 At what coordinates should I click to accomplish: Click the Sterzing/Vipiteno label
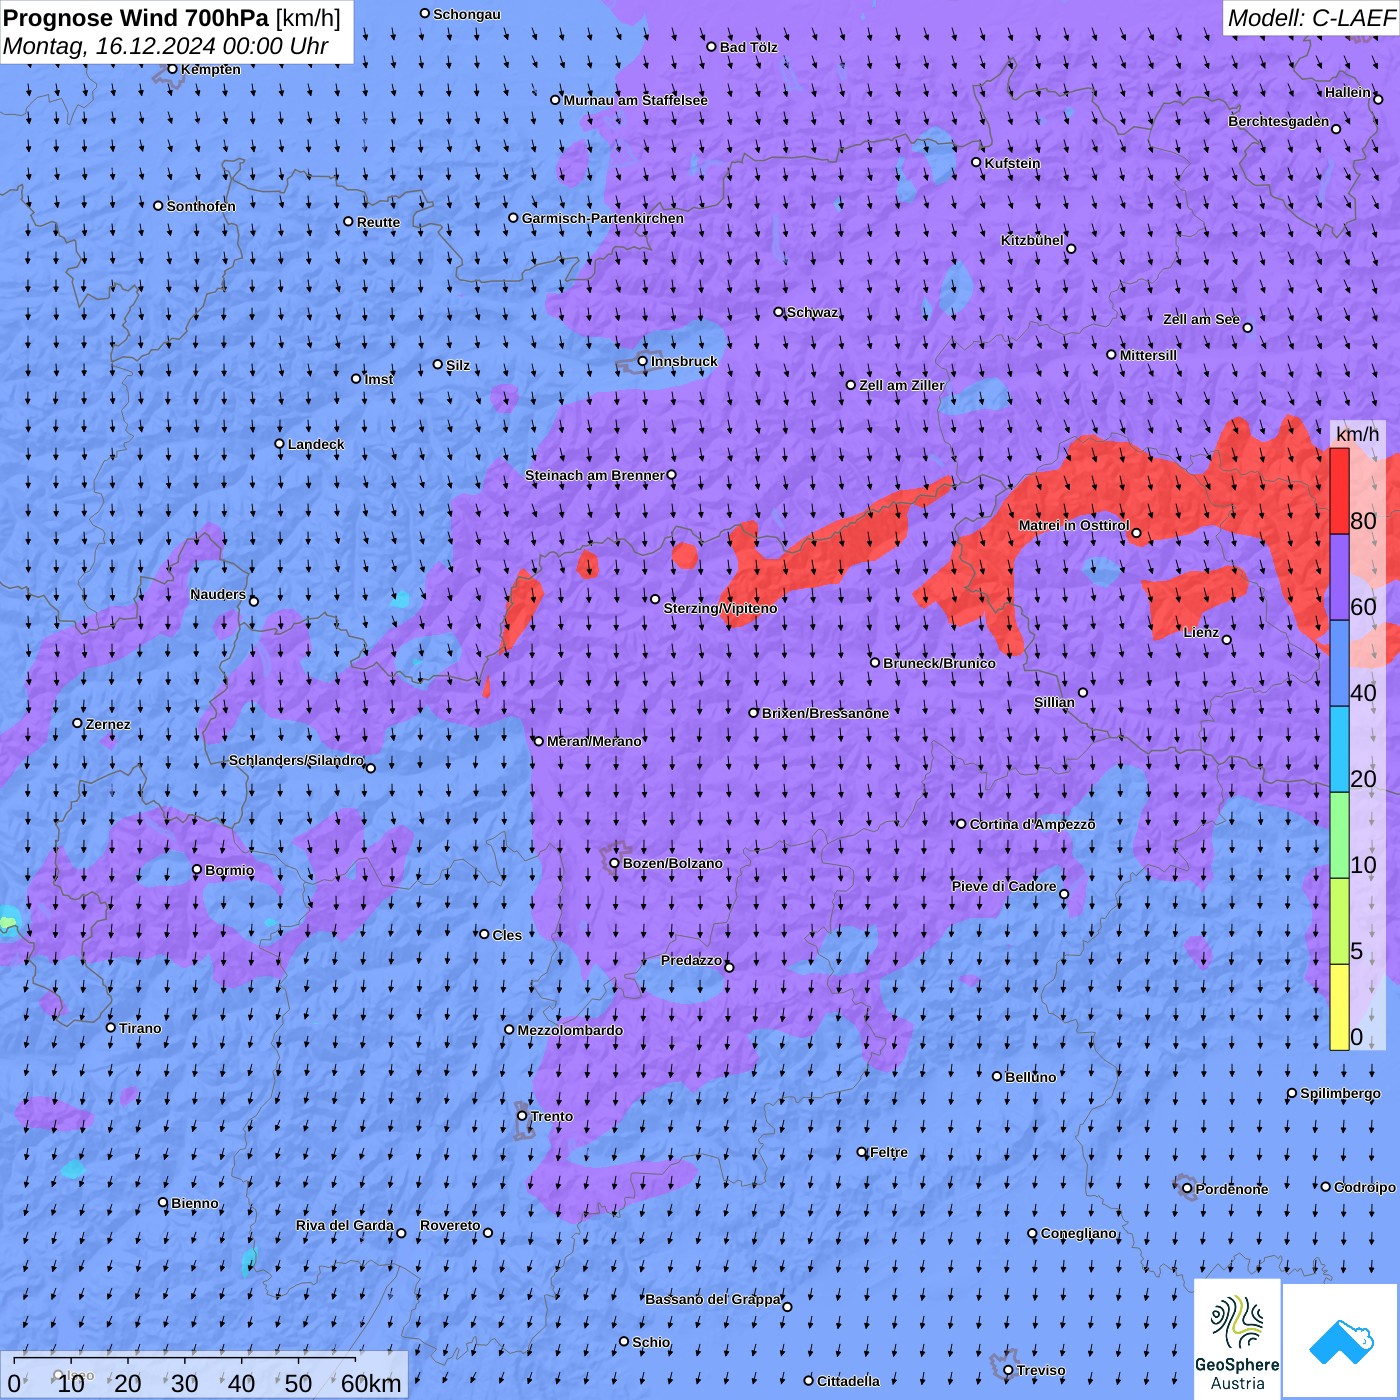720,608
